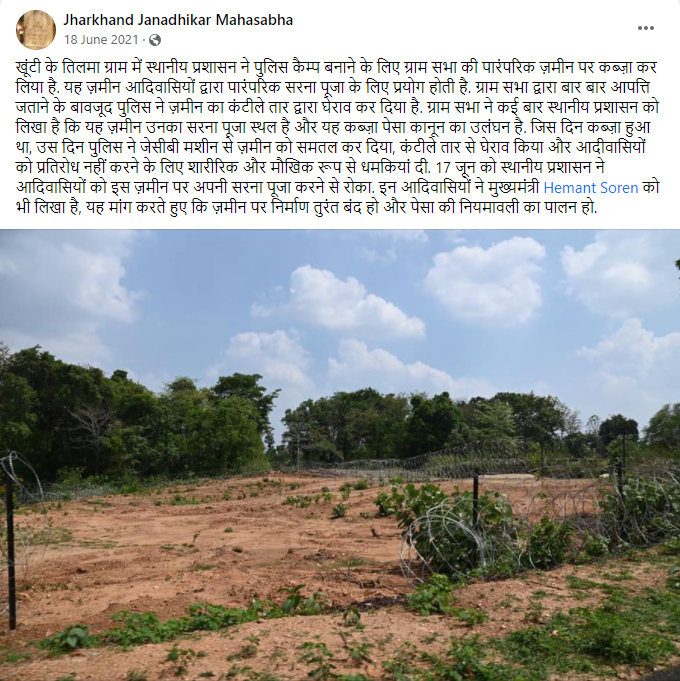Open the three-dot post options menu
Viewport: 680px width, 681px height.
645,28
